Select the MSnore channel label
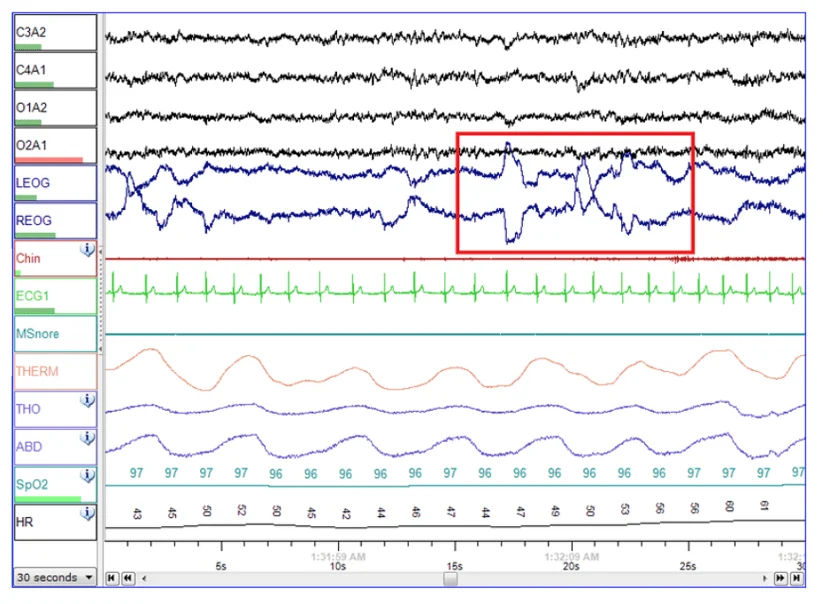The image size is (823, 604). pos(55,334)
